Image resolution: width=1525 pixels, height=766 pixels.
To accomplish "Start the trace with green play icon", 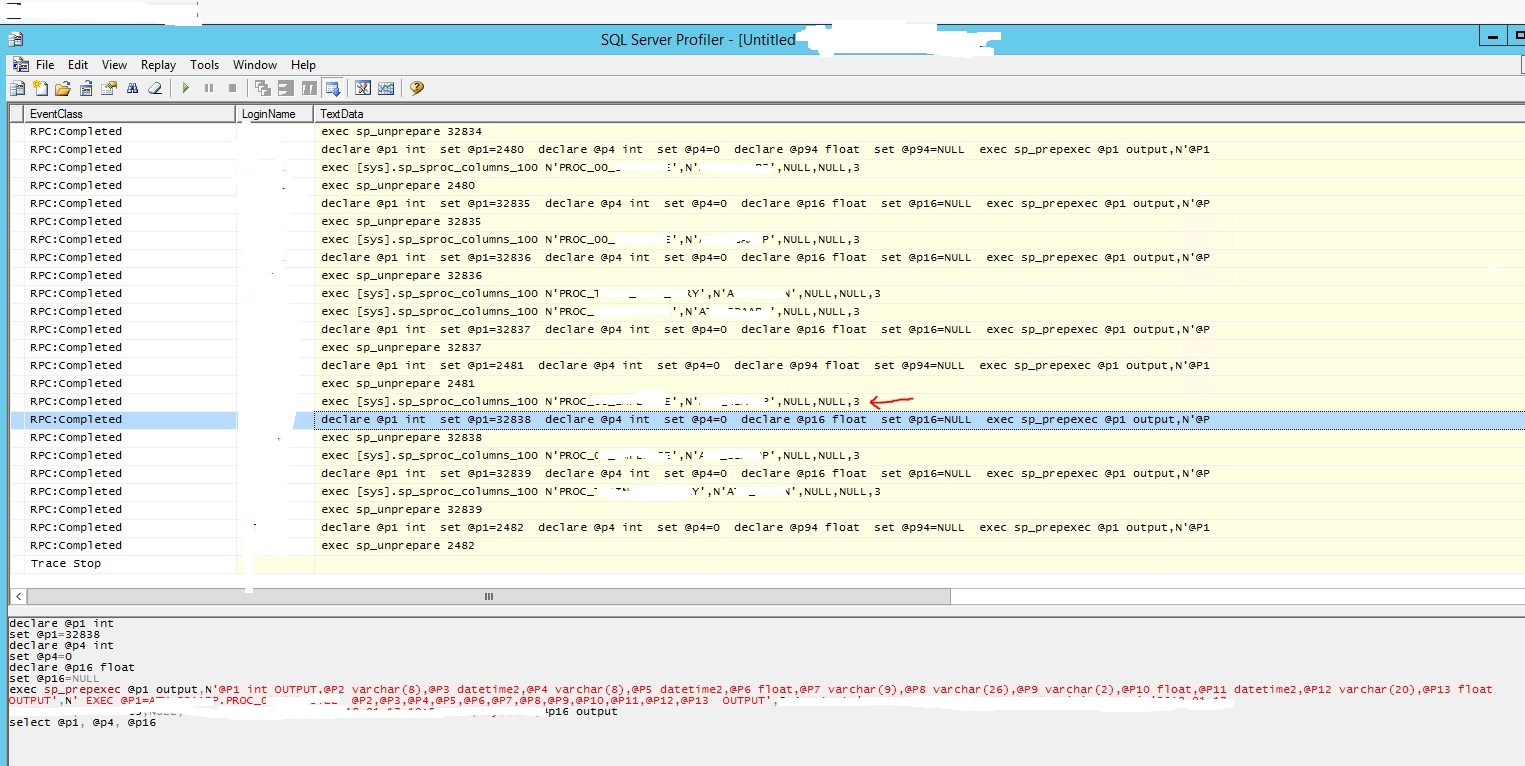I will point(186,88).
